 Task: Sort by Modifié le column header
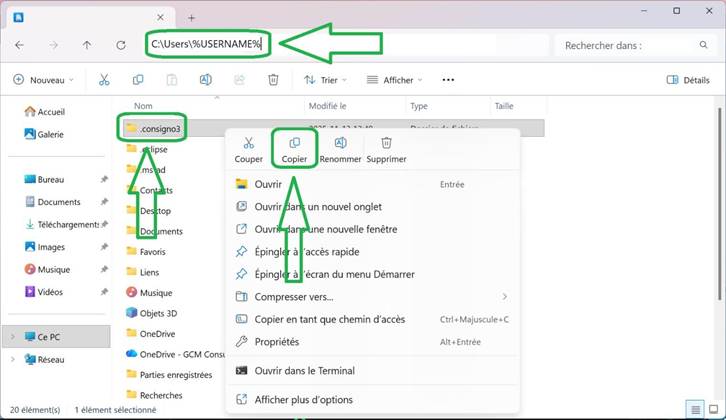327,106
